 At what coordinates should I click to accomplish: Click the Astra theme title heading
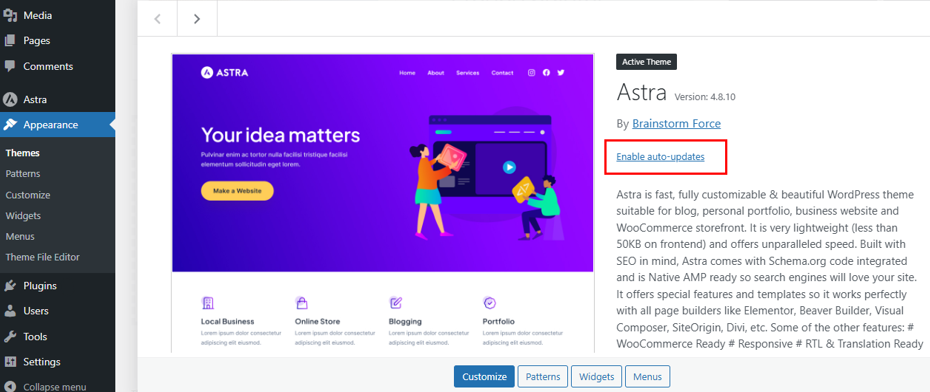pos(642,93)
